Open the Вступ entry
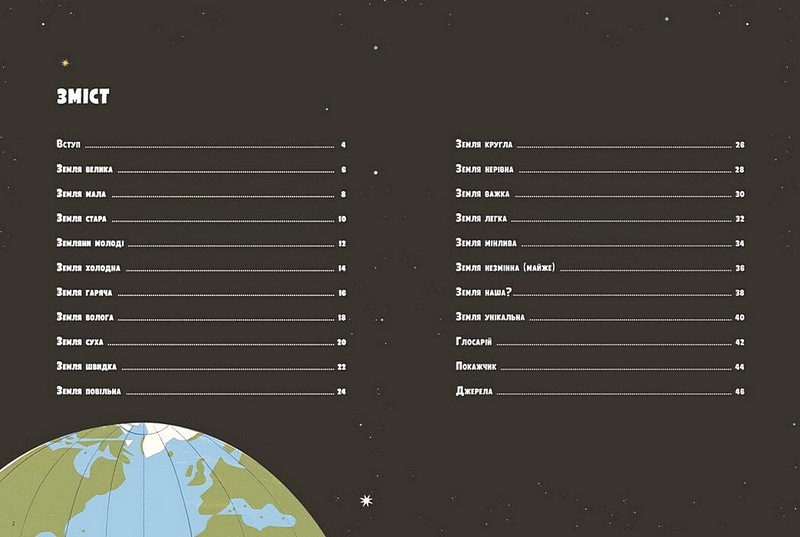Viewport: 800px width, 537px height. point(69,145)
